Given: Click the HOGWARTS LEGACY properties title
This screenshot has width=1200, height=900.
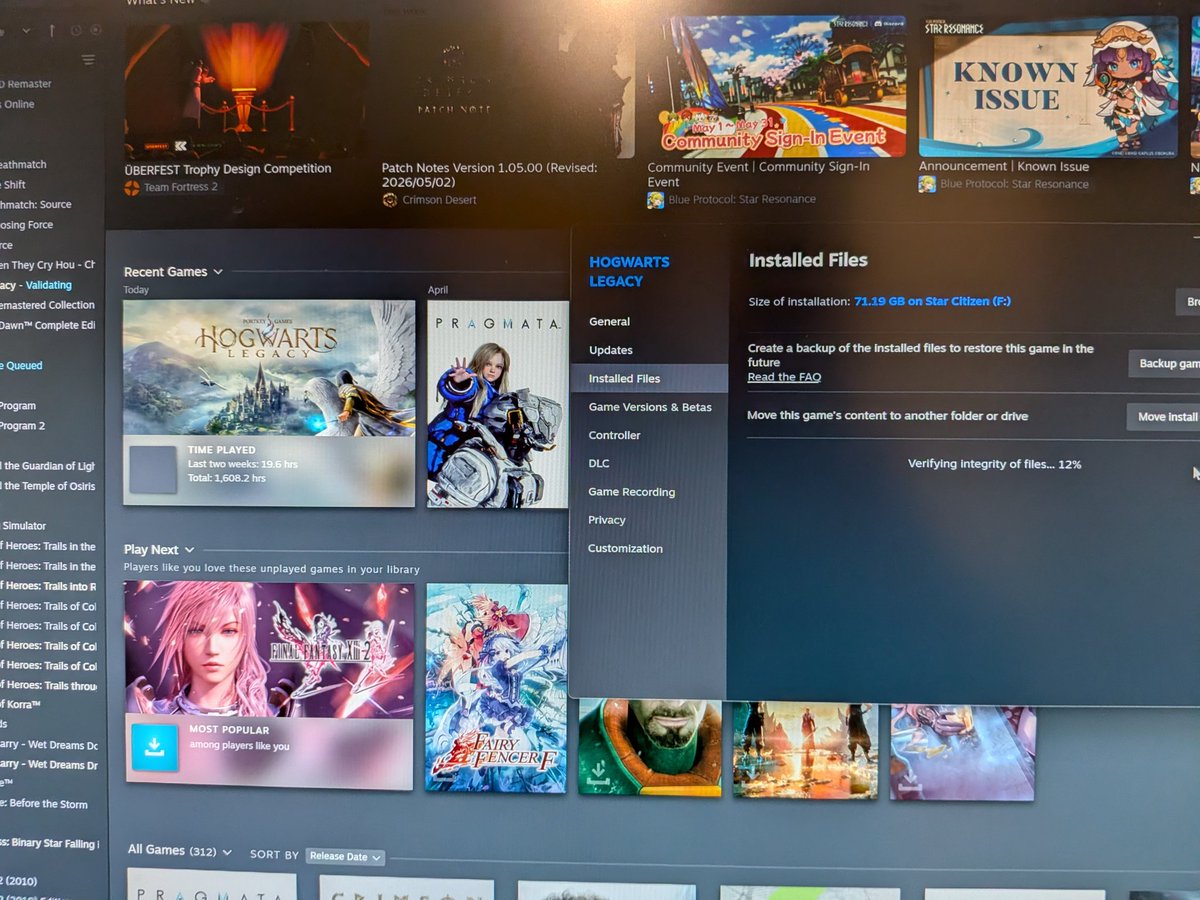Looking at the screenshot, I should [x=629, y=271].
